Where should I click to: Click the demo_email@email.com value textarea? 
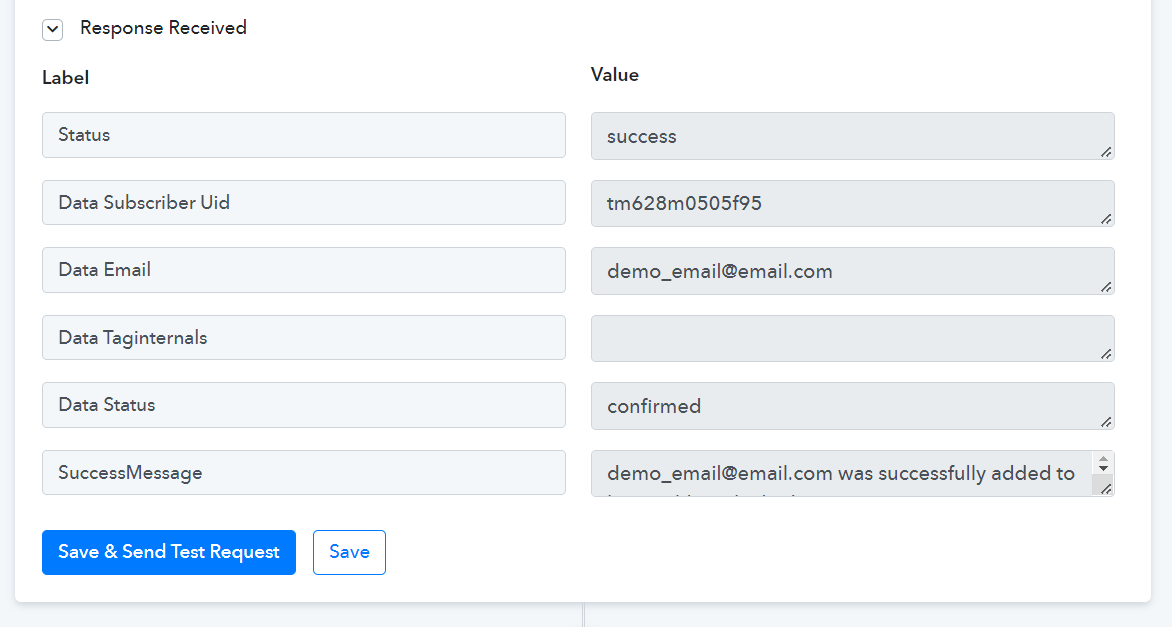(x=850, y=271)
